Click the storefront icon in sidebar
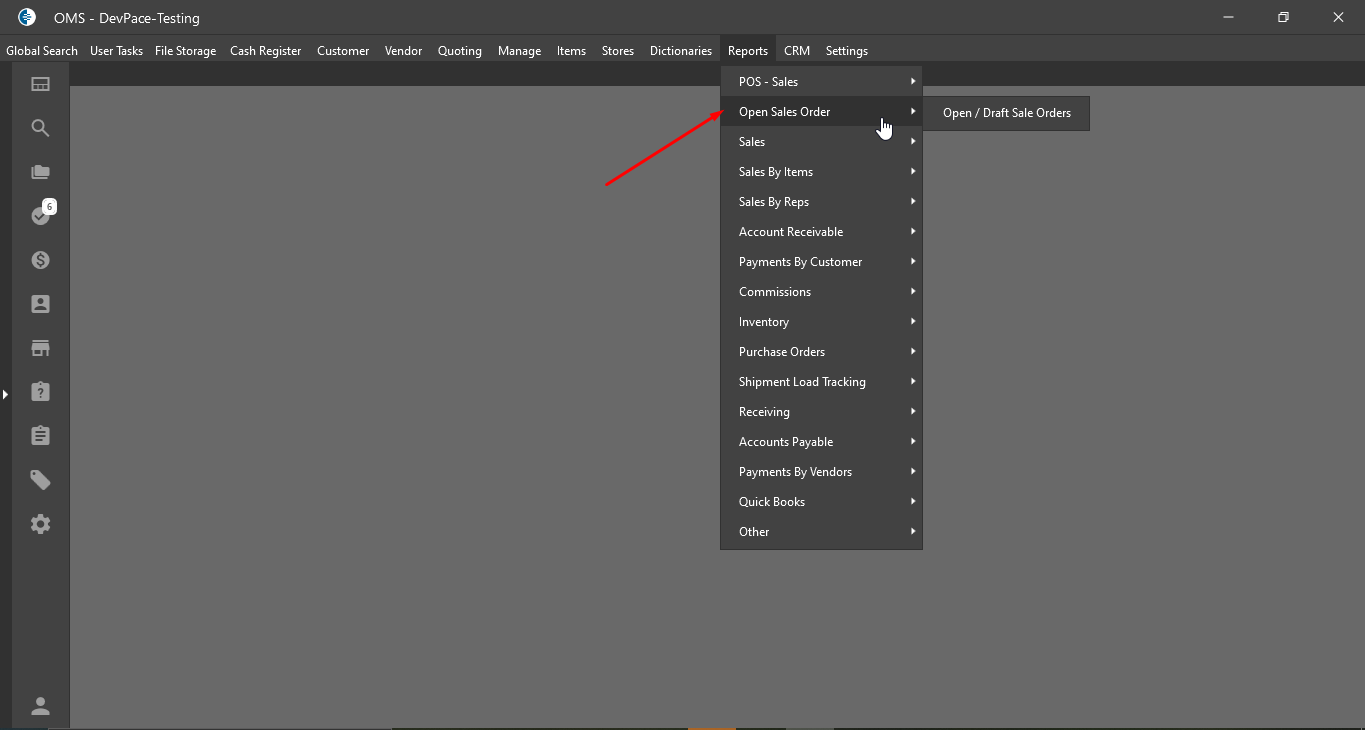Image resolution: width=1365 pixels, height=730 pixels. pos(40,348)
